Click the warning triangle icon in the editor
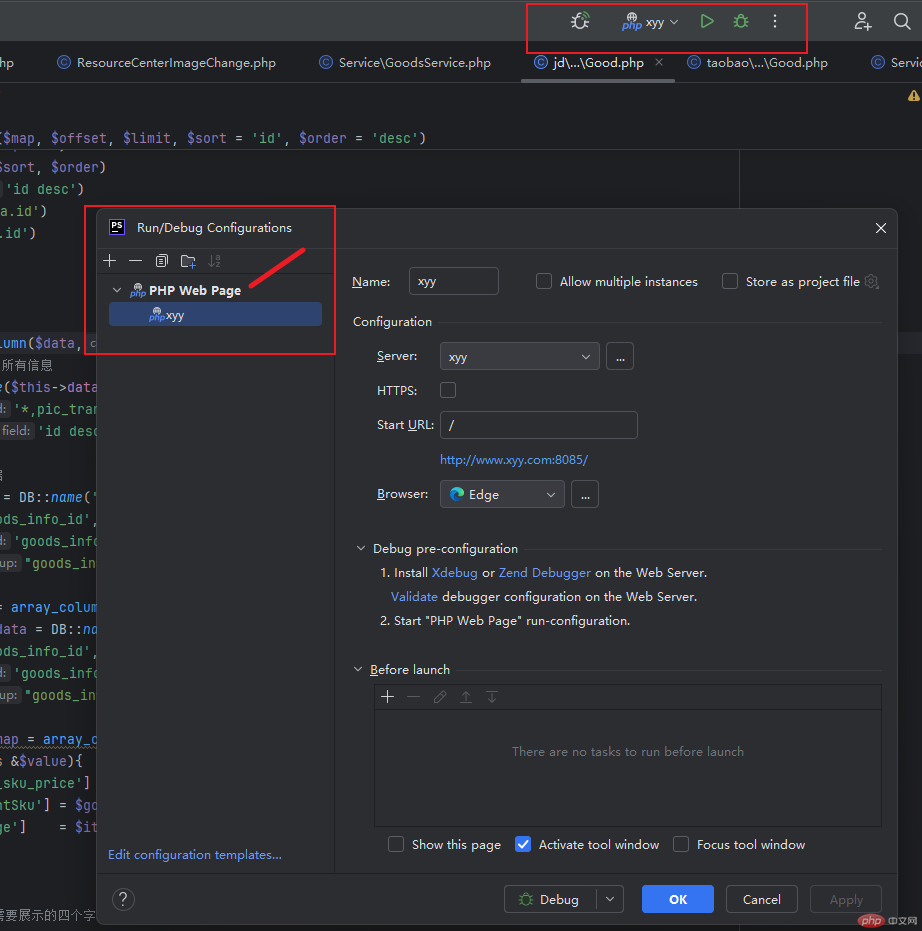Screen dimensions: 922x931 click(x=914, y=96)
